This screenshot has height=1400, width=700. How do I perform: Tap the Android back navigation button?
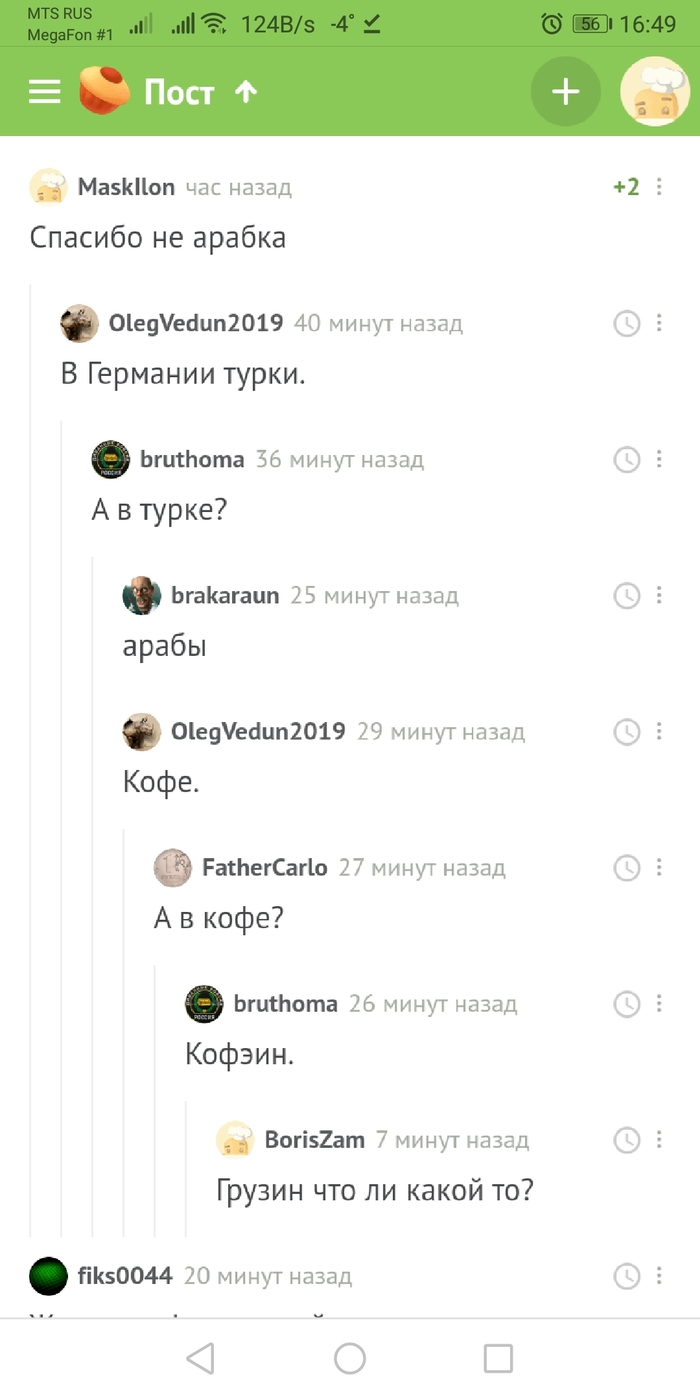click(200, 1358)
